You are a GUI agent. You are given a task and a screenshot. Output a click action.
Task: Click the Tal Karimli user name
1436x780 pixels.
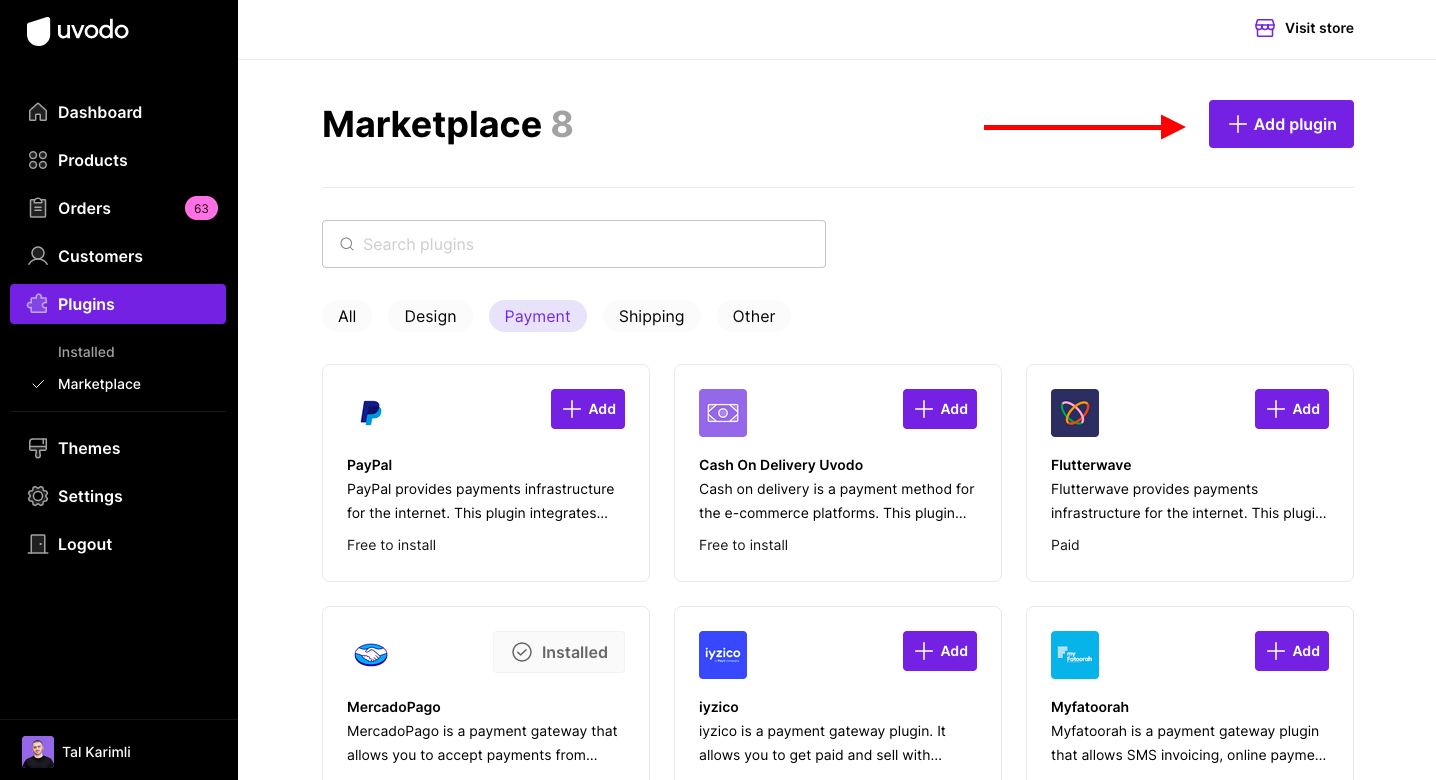point(96,752)
